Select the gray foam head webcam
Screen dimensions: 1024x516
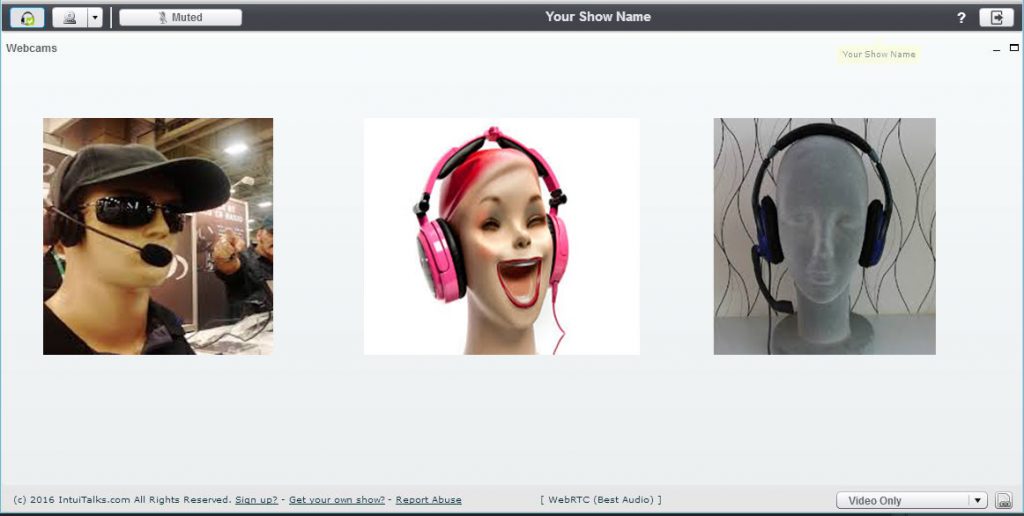pos(824,236)
